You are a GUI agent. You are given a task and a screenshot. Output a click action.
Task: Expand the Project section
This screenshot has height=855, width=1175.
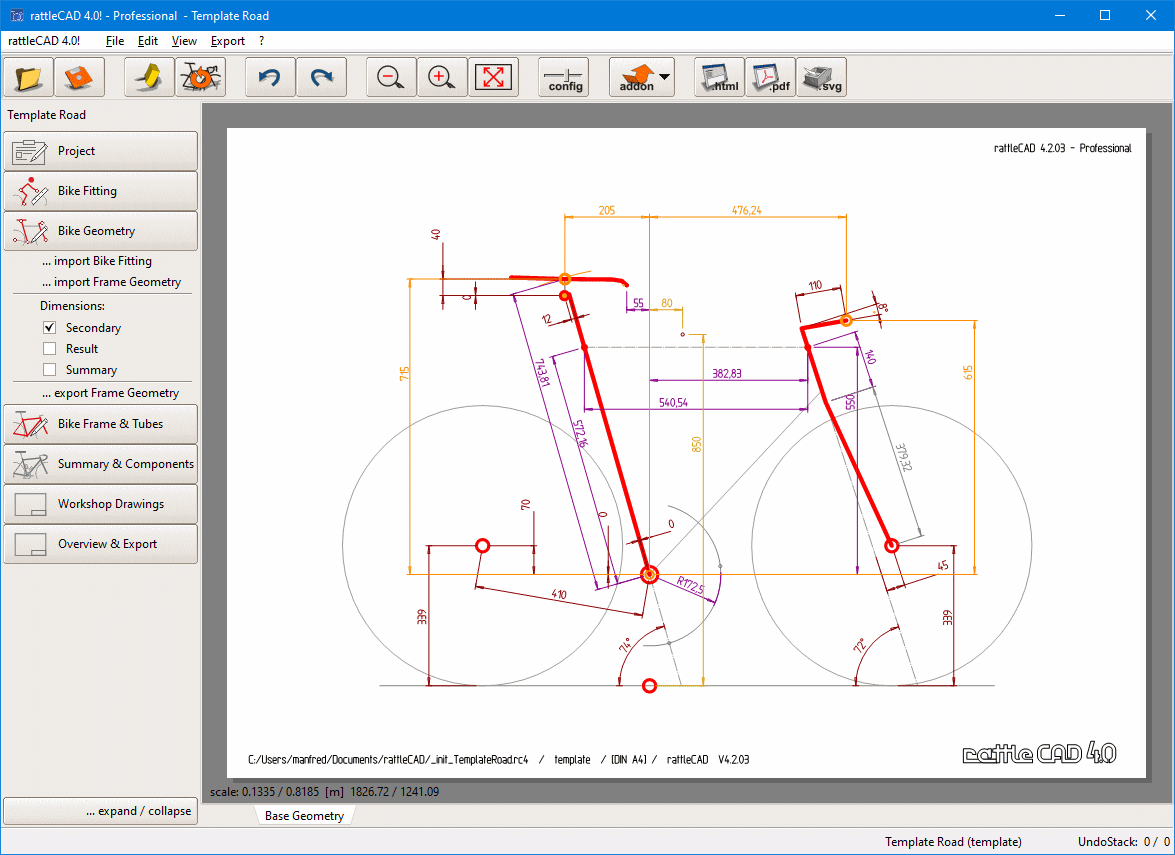click(x=100, y=151)
